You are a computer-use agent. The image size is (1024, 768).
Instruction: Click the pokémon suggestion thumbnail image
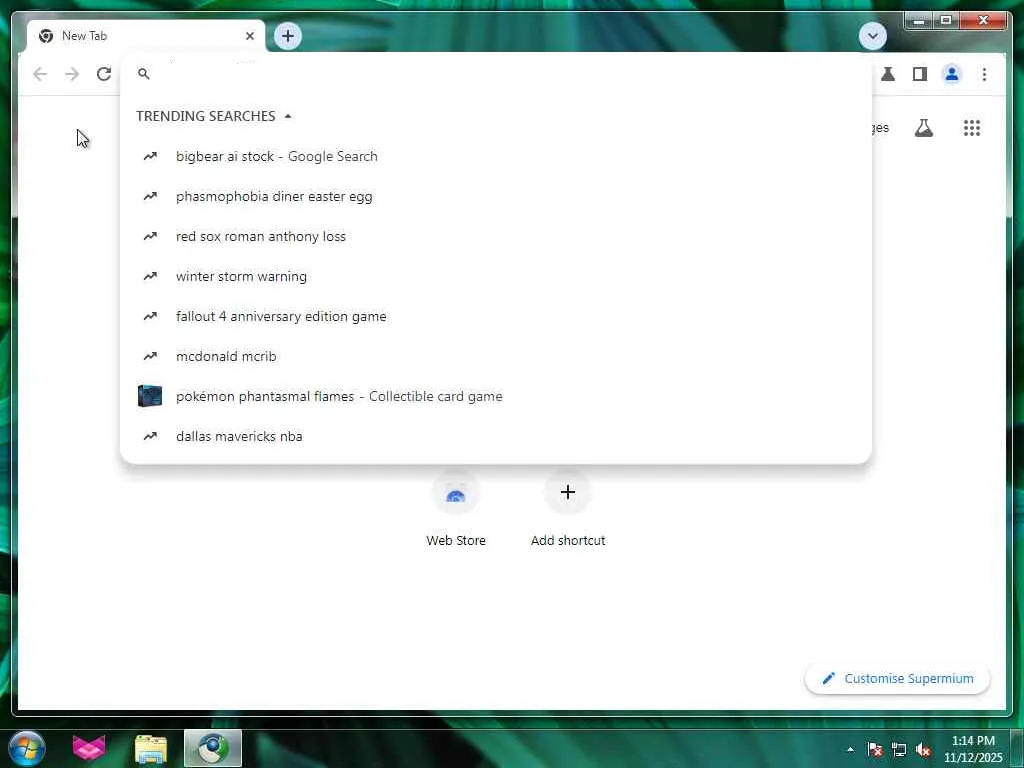tap(150, 396)
